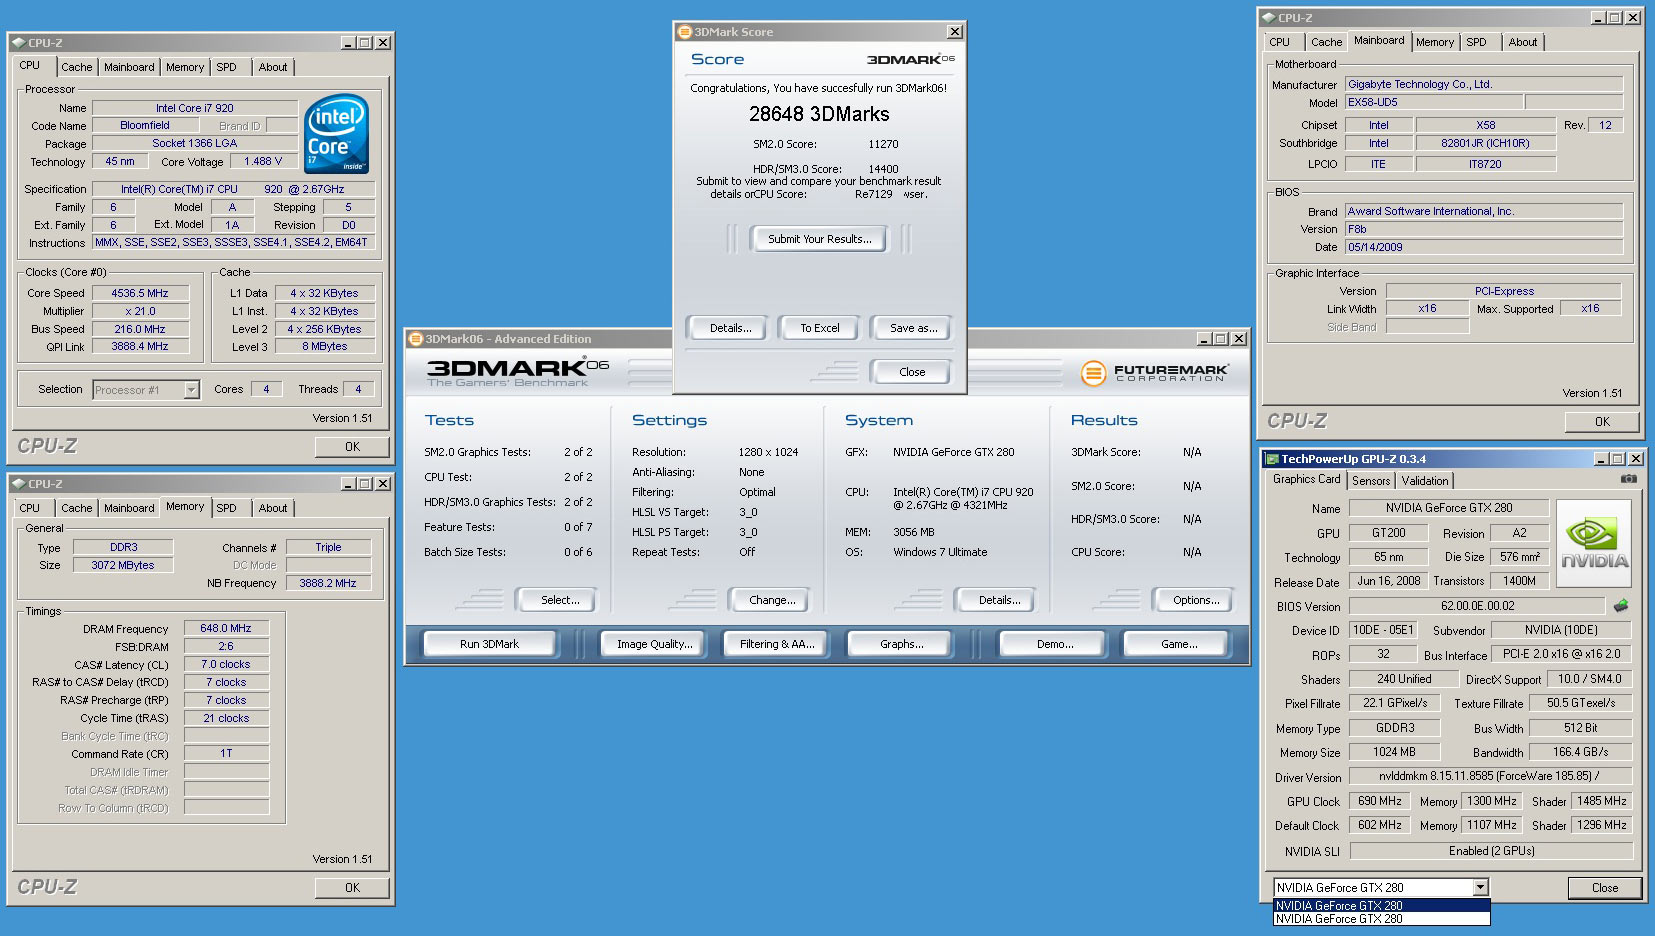Select second NVIDIA GeForce GTX 280 list entry
The image size is (1655, 936).
tap(1381, 918)
